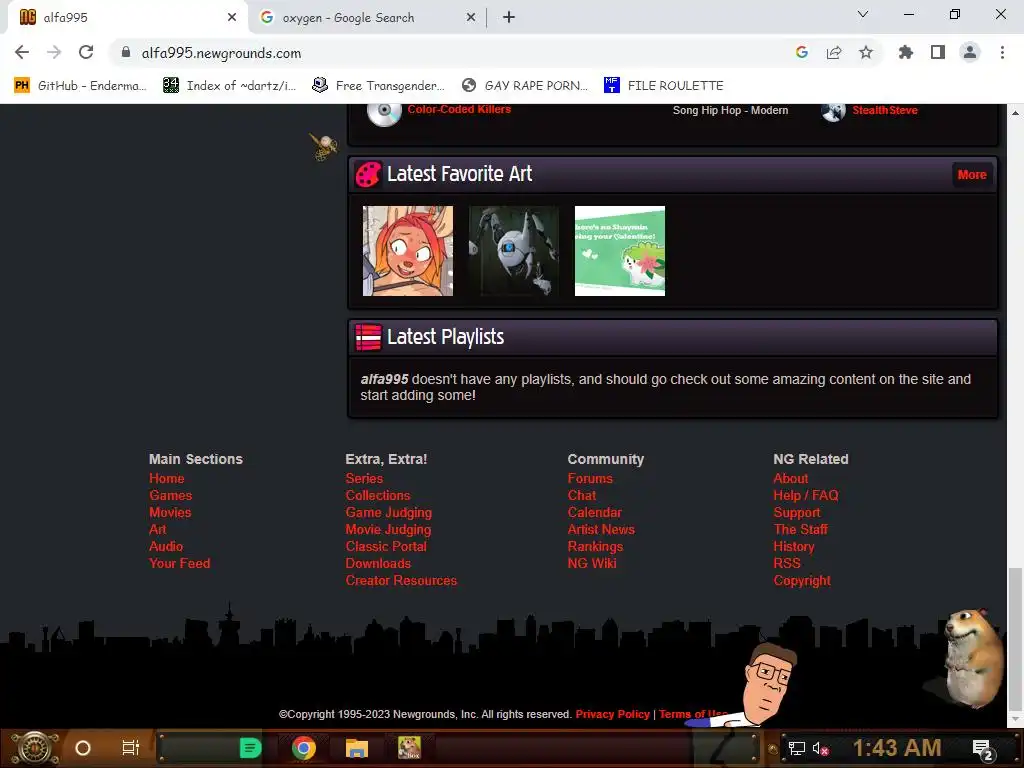Open the FILE ROULETTE bookmark
The width and height of the screenshot is (1024, 768).
click(x=664, y=86)
